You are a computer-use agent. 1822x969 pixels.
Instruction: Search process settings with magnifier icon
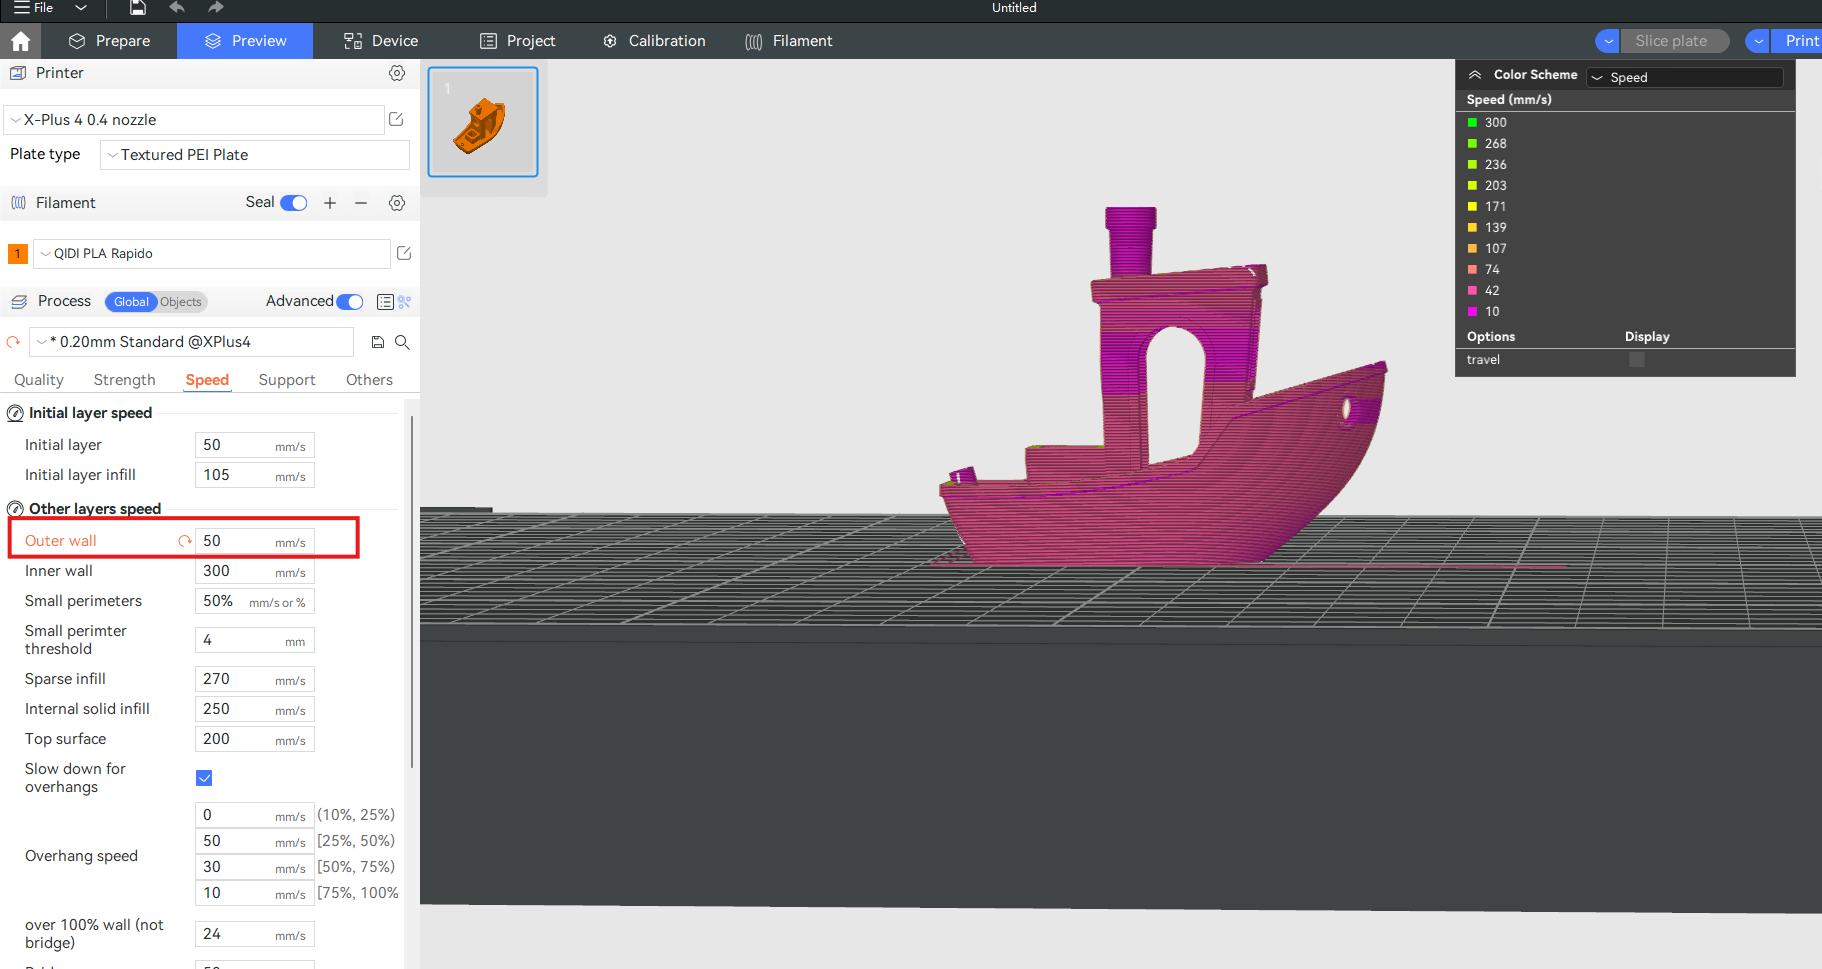click(402, 342)
